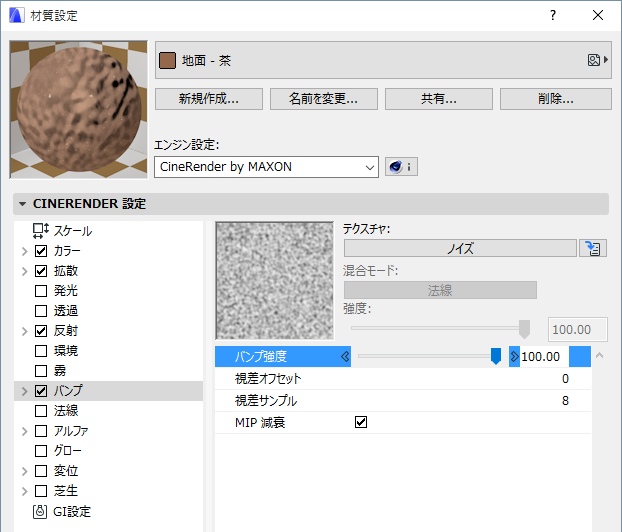Image resolution: width=622 pixels, height=532 pixels.
Task: Click the 視差オフセット value 0
Action: click(x=565, y=378)
